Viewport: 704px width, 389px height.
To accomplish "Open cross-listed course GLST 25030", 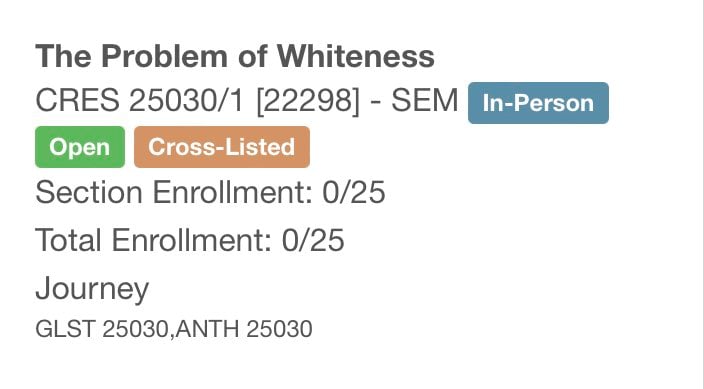I will (101, 329).
